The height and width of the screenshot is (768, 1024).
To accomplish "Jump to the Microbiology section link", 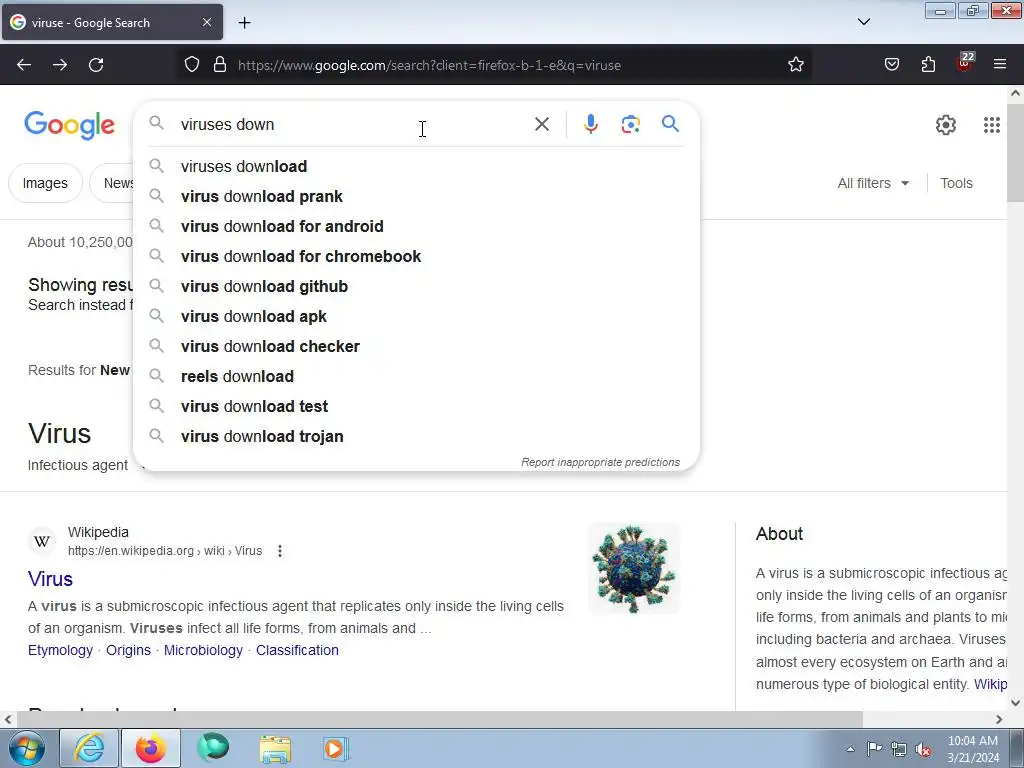I will coord(203,650).
